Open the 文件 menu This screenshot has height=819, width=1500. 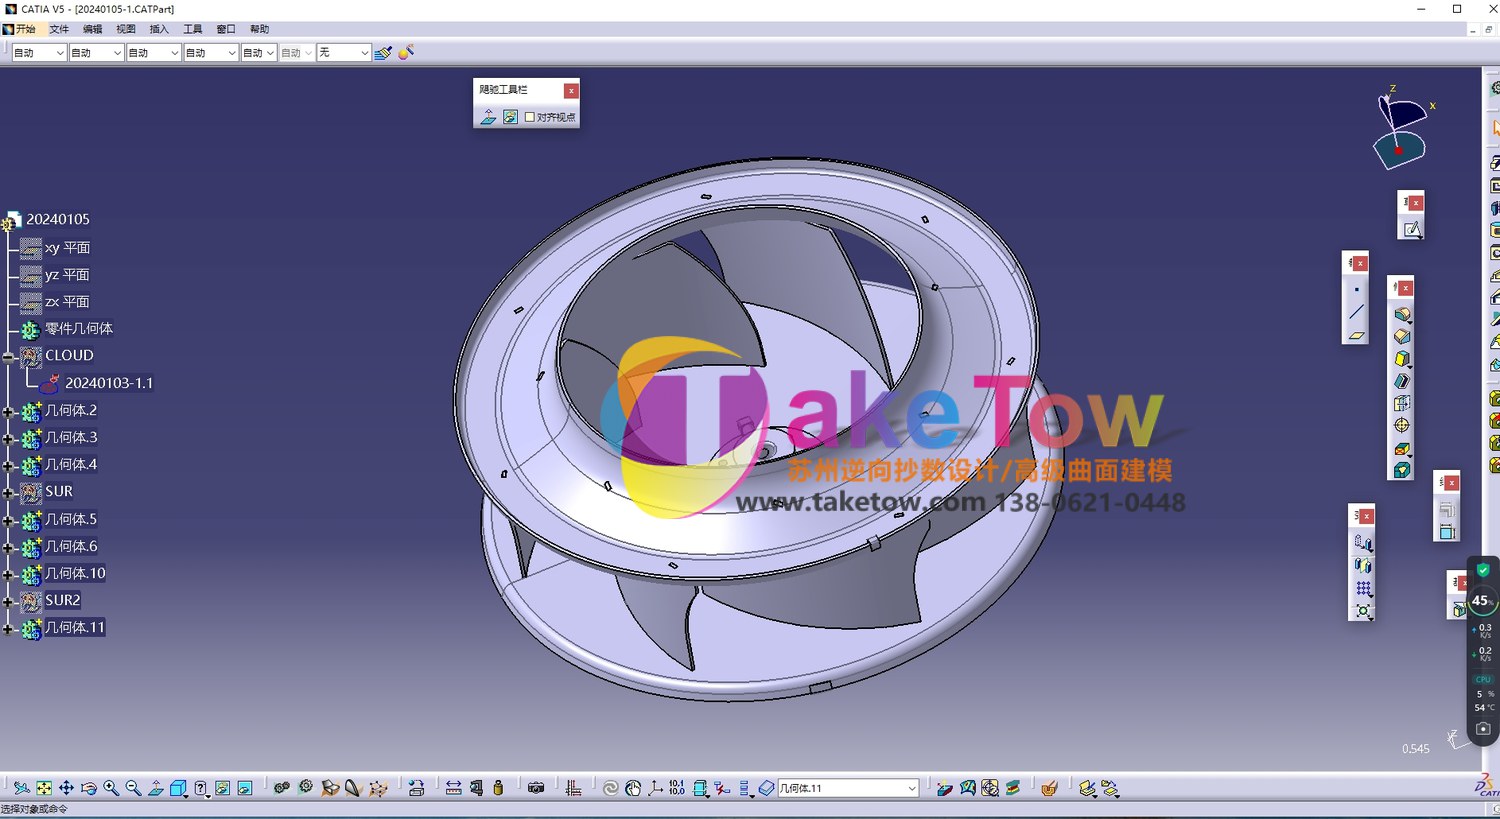pyautogui.click(x=59, y=29)
